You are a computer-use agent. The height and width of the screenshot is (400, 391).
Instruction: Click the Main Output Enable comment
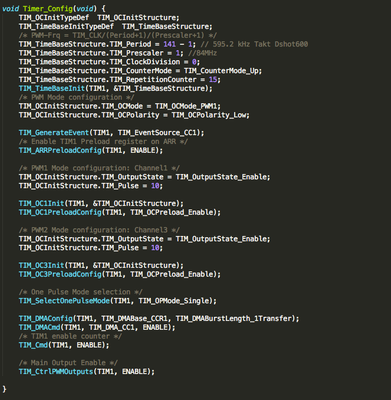68,363
